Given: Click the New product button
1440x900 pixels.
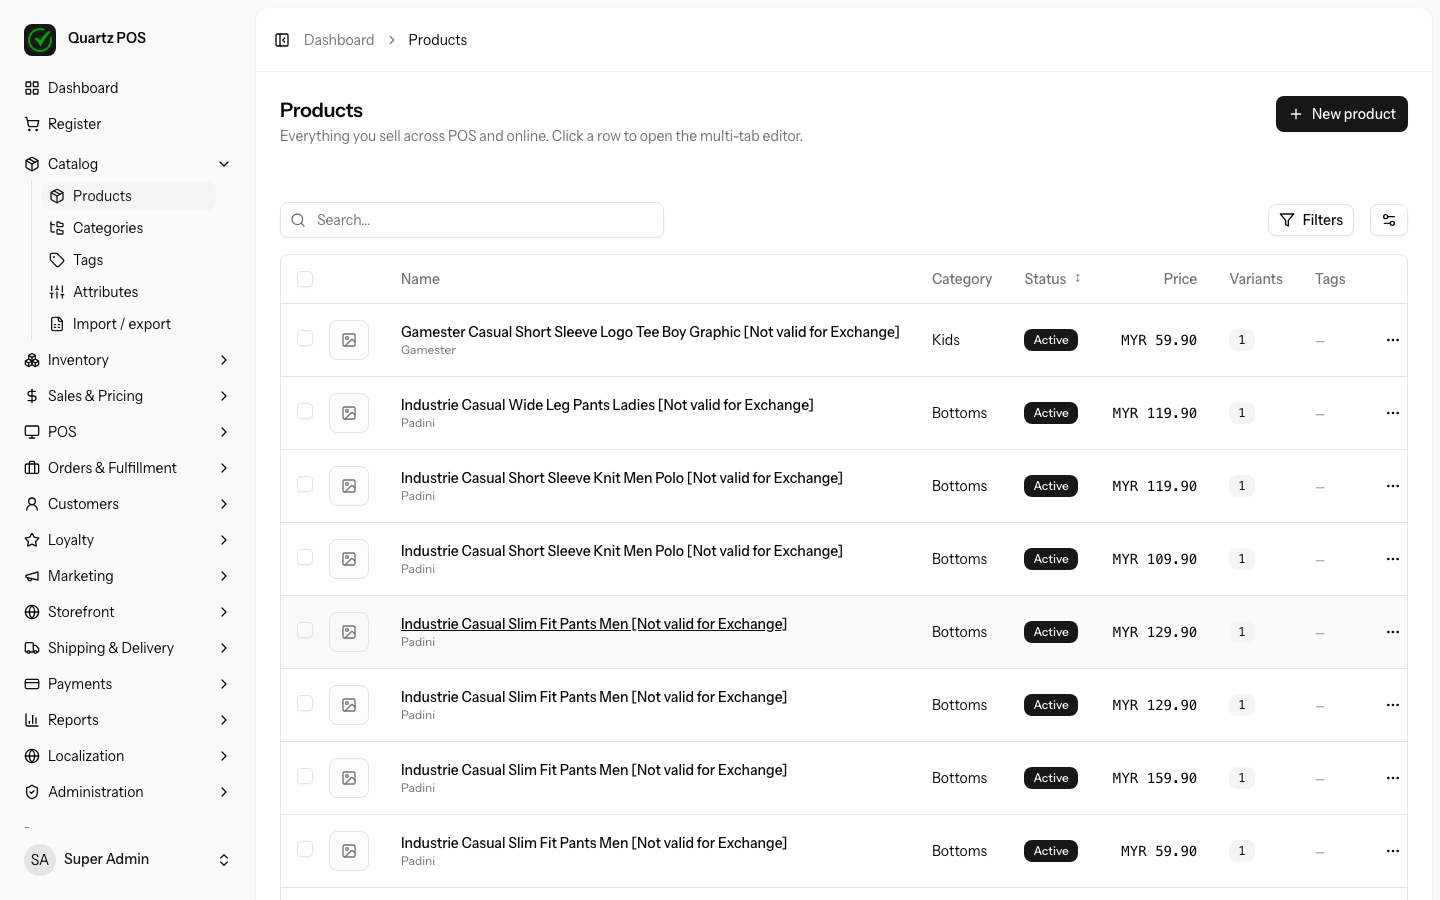Looking at the screenshot, I should pyautogui.click(x=1342, y=114).
